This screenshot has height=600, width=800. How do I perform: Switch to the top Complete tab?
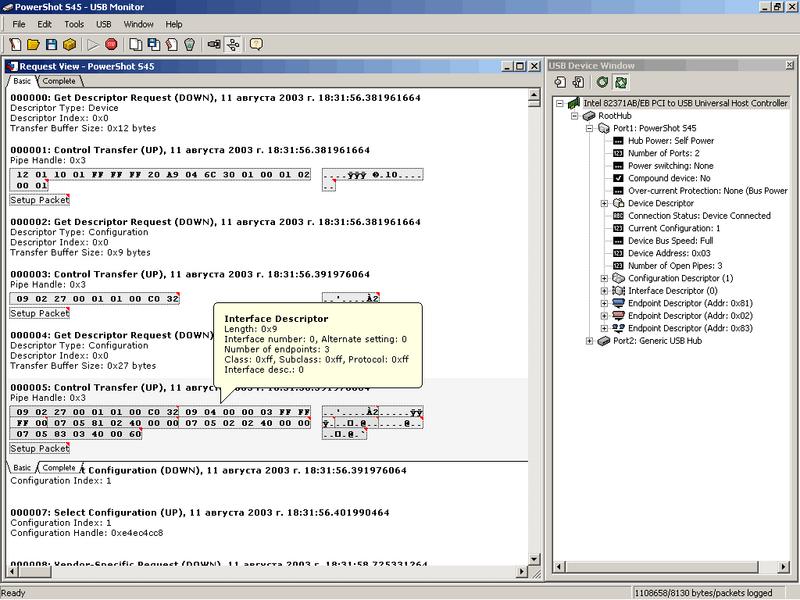pos(59,81)
